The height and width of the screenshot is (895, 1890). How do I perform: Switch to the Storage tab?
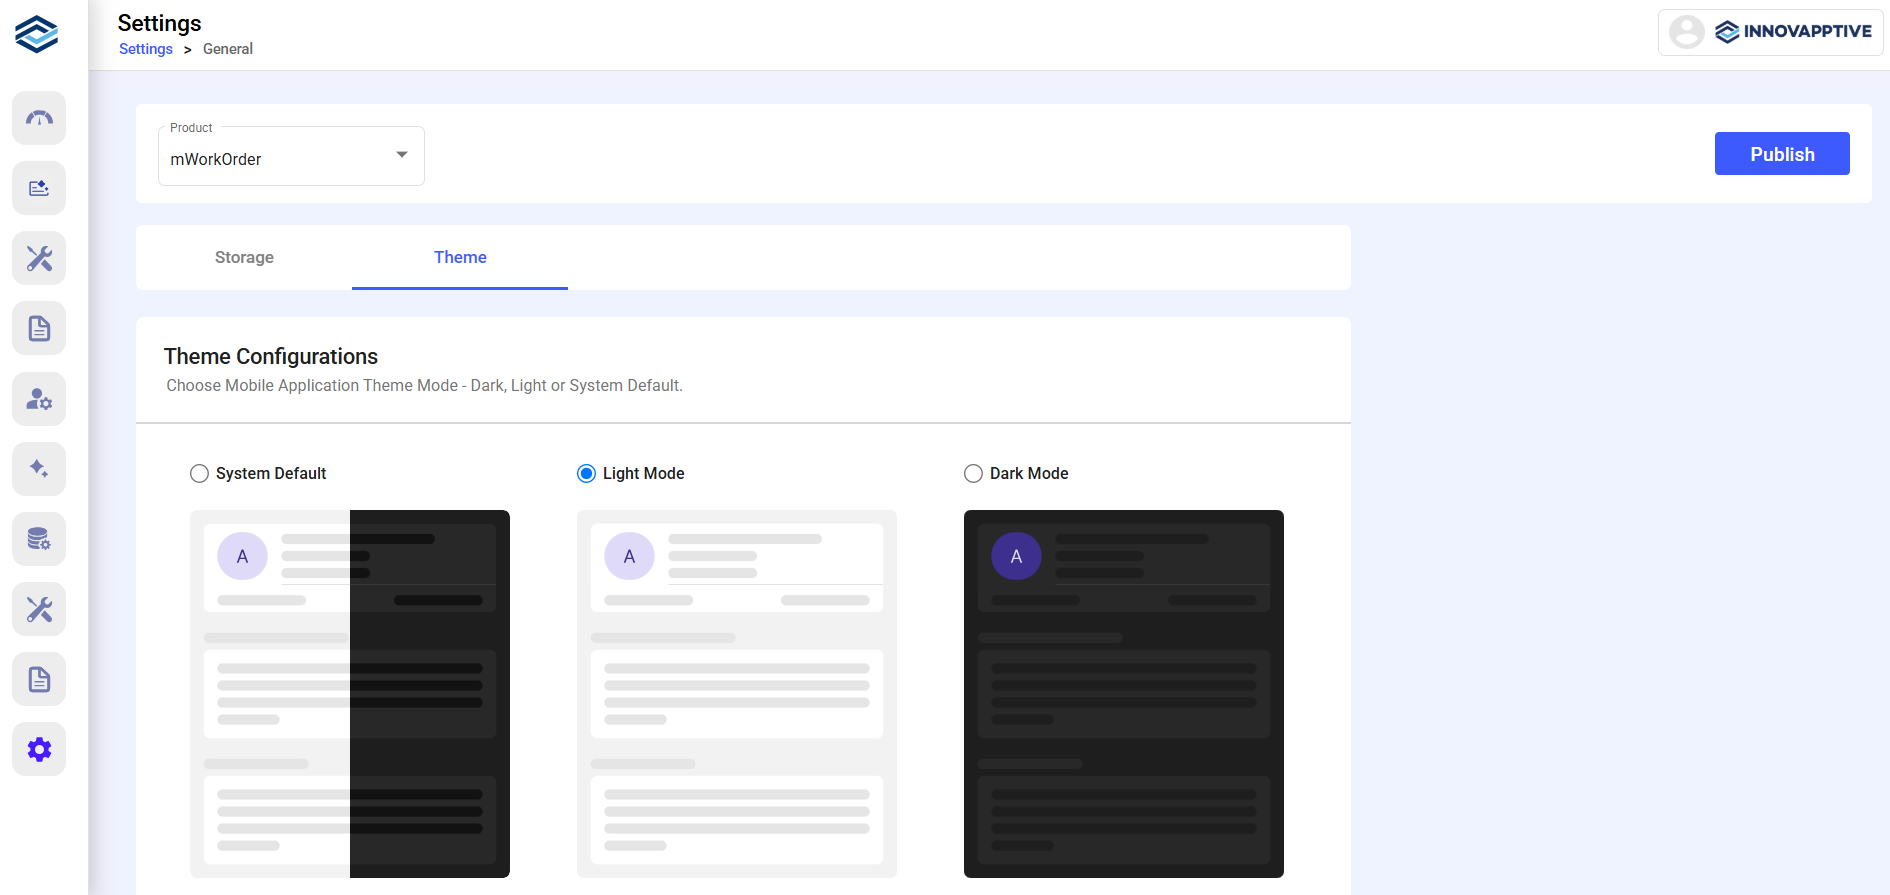pyautogui.click(x=244, y=258)
